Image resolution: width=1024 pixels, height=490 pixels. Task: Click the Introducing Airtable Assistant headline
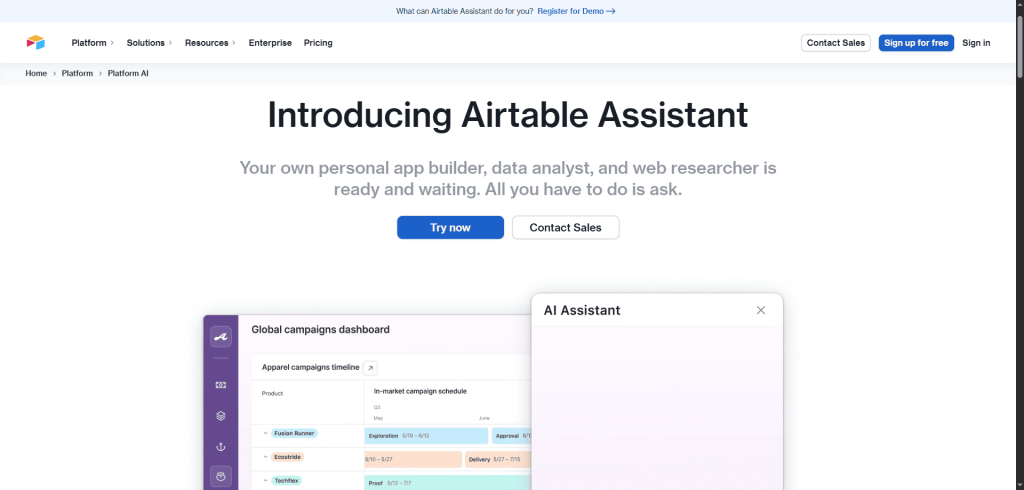[507, 116]
